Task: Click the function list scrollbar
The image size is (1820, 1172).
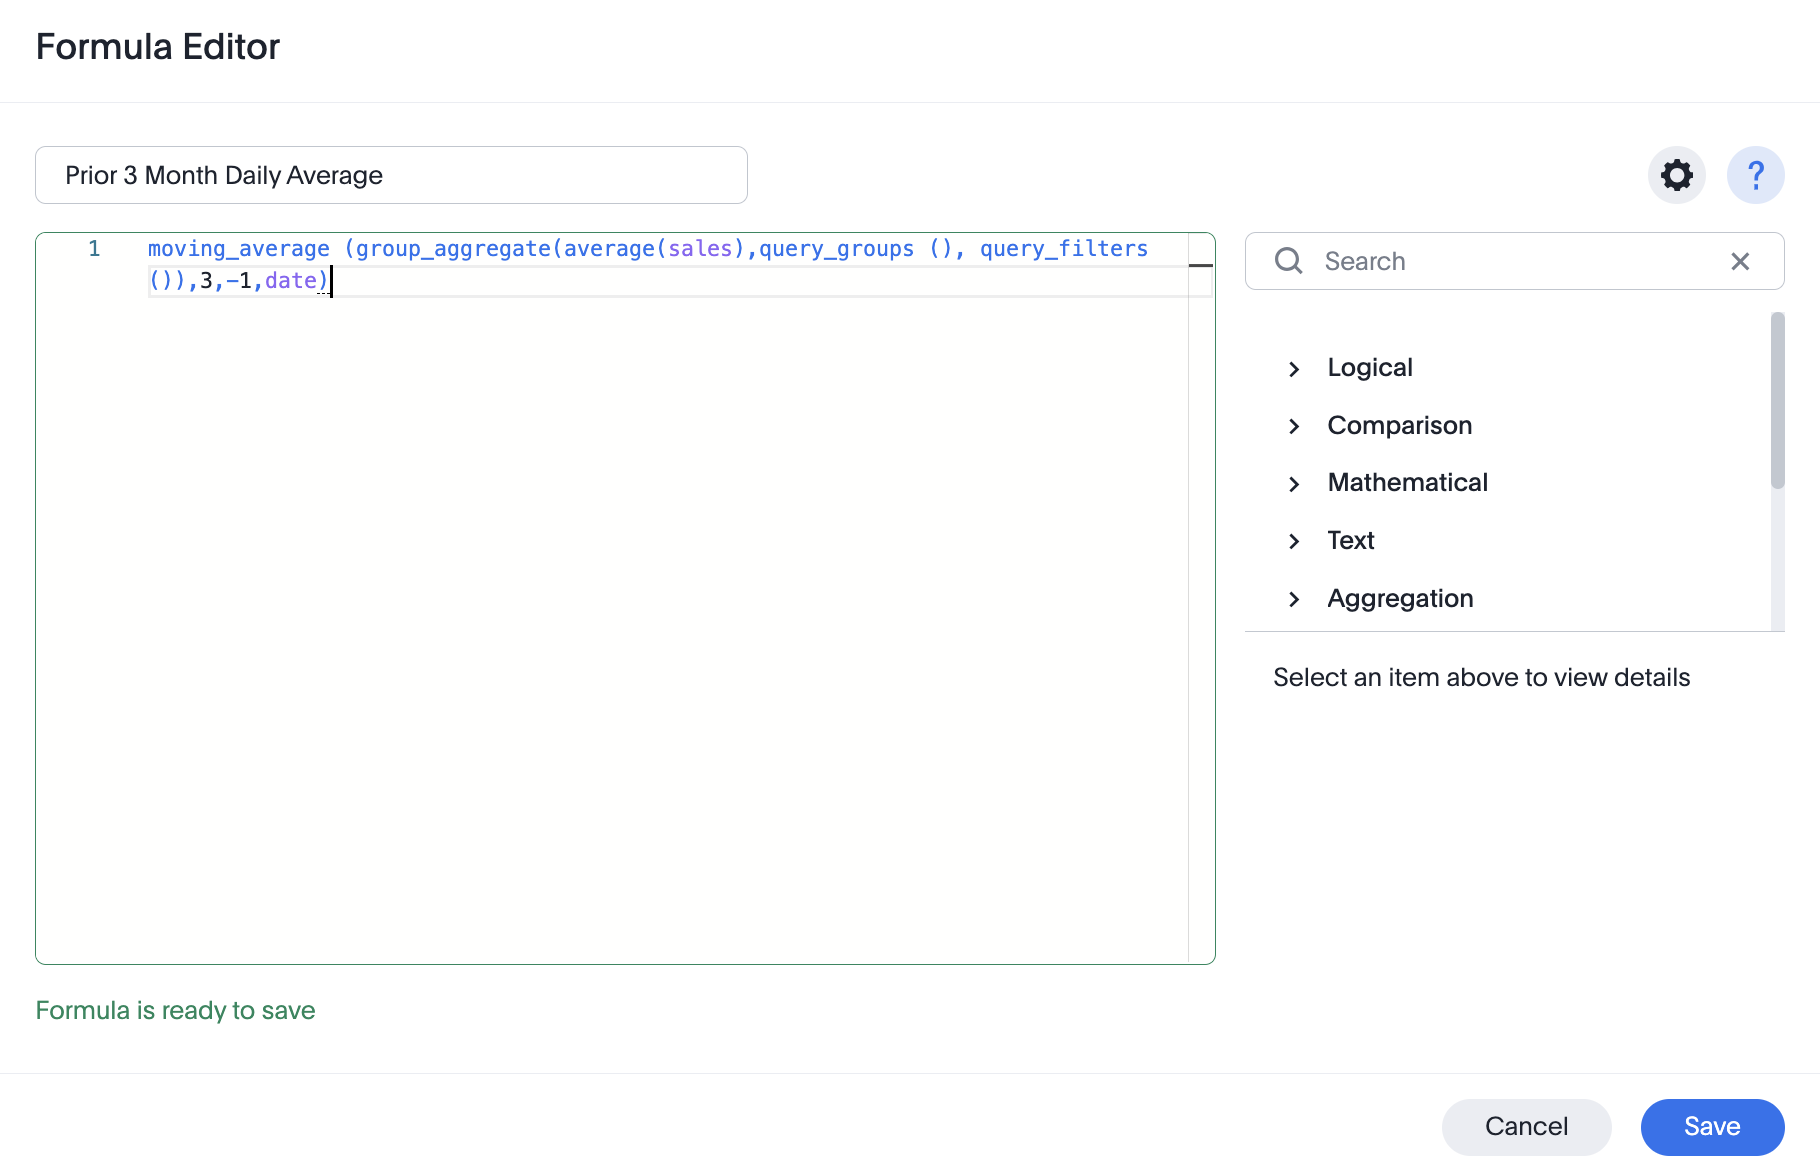Action: [1777, 400]
